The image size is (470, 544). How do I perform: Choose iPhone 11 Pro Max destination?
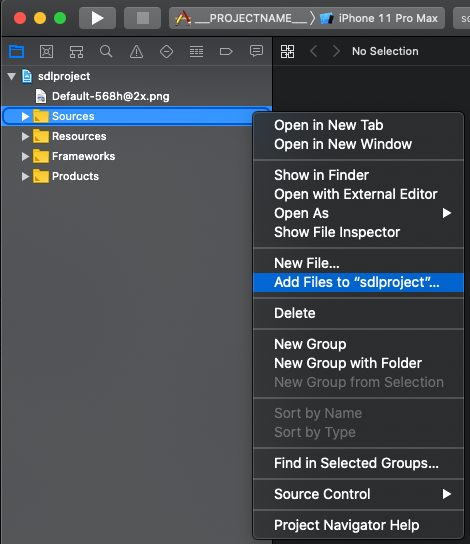[388, 18]
